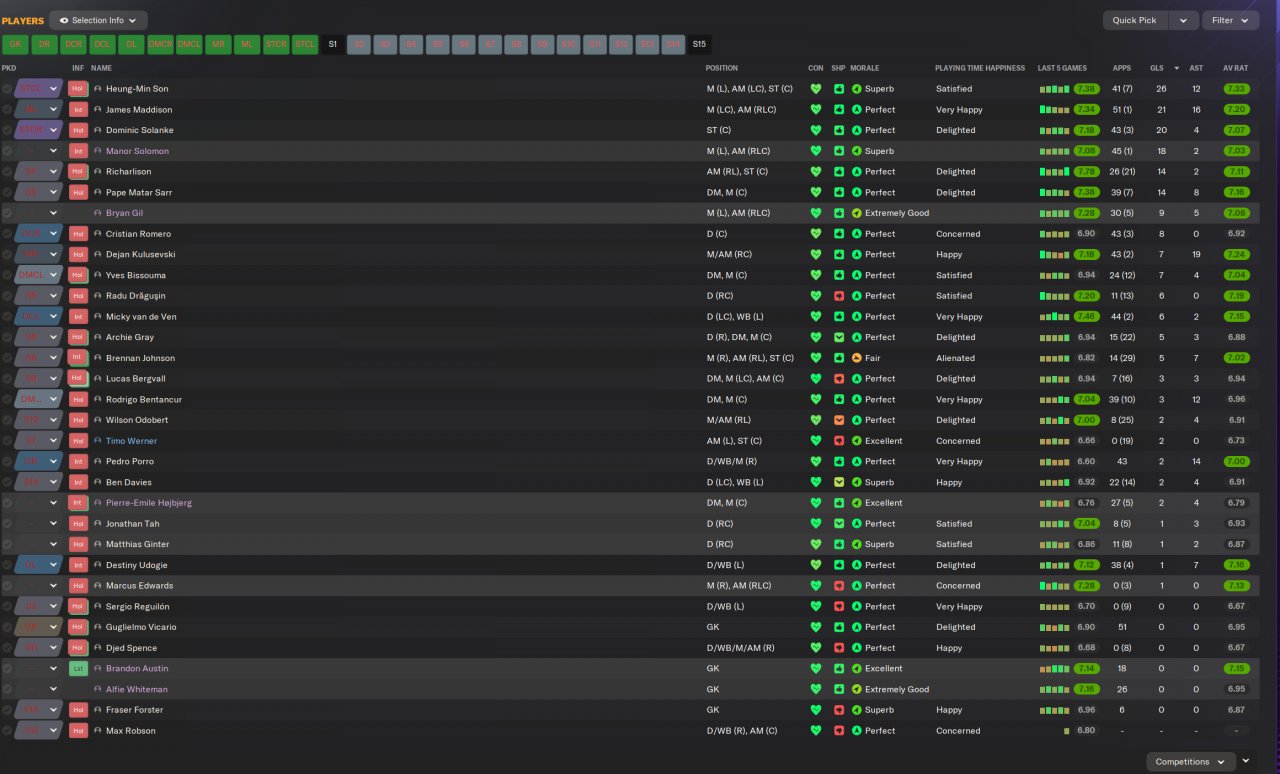Click Dejan Kulusevski's 19 assists value
The width and height of the screenshot is (1280, 774).
pos(1196,255)
